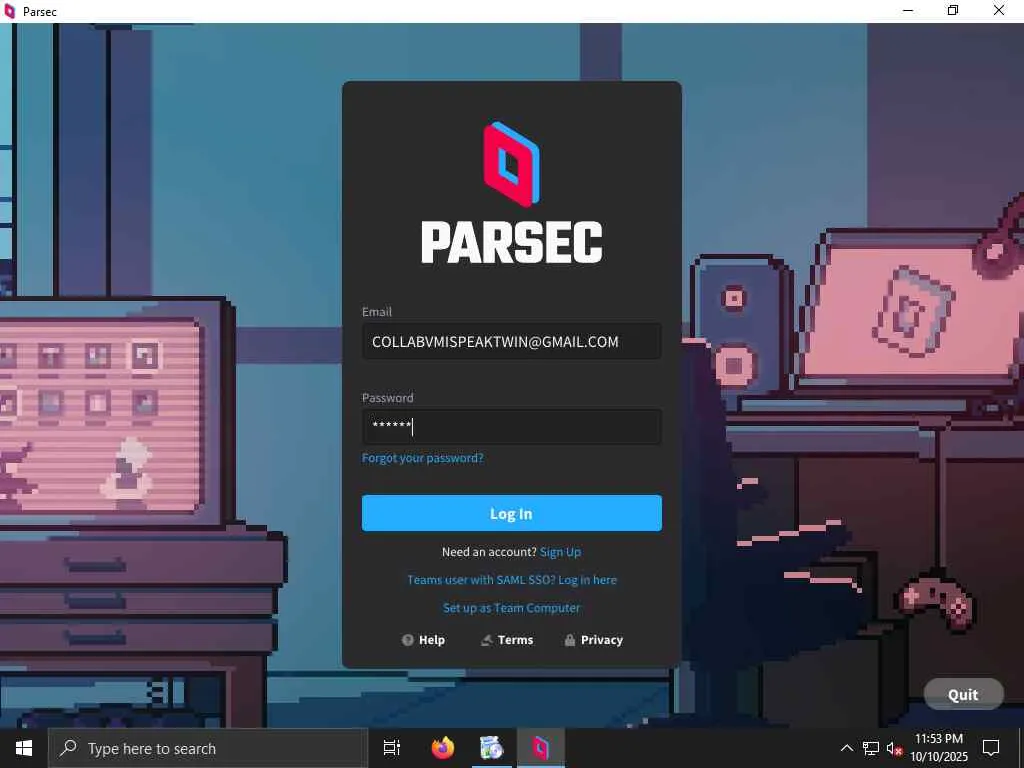Open the network status tray icon
The image size is (1024, 768).
coord(871,748)
